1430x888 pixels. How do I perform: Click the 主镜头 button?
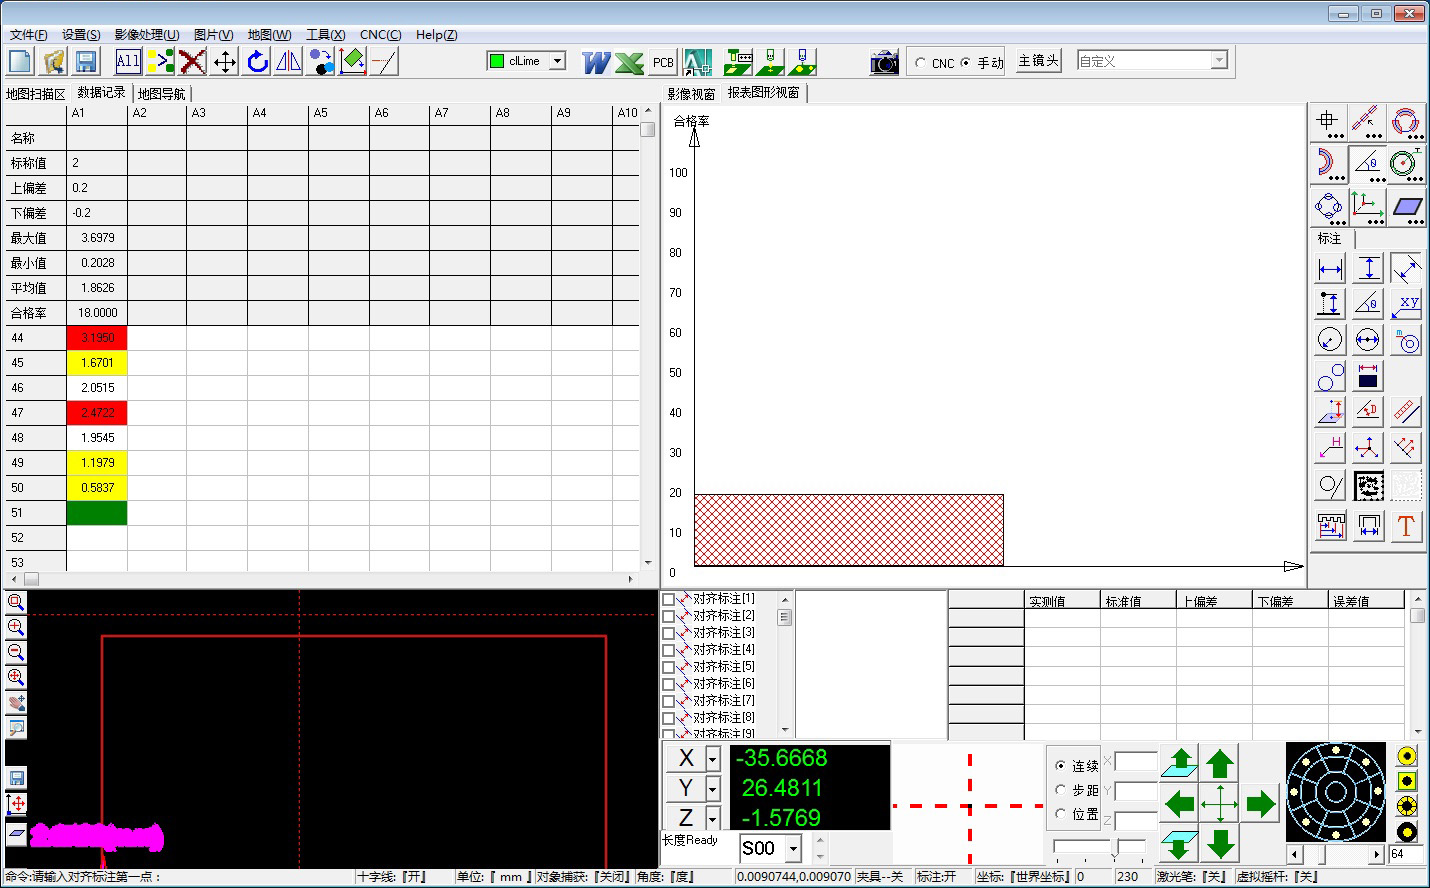point(1038,61)
